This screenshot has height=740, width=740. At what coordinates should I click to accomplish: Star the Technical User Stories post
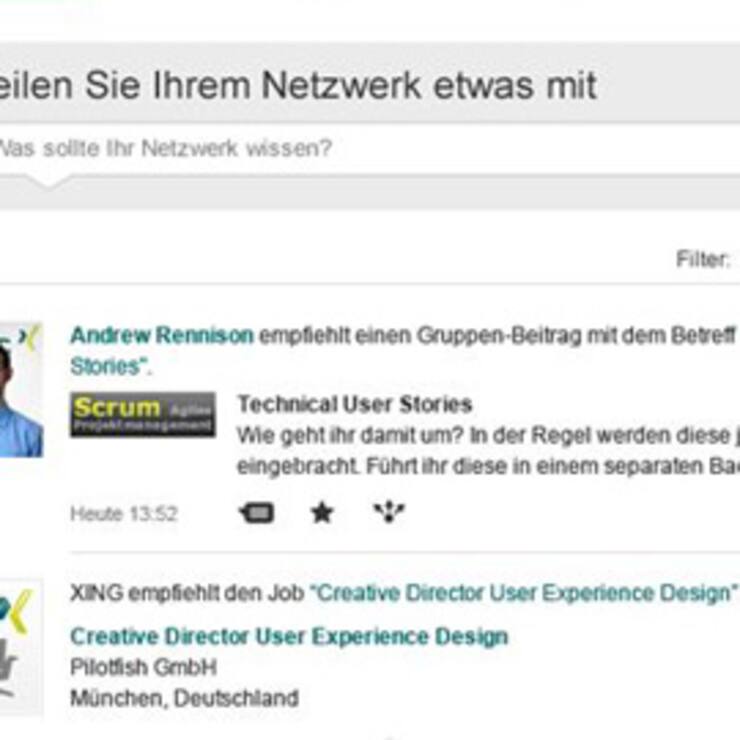[321, 513]
